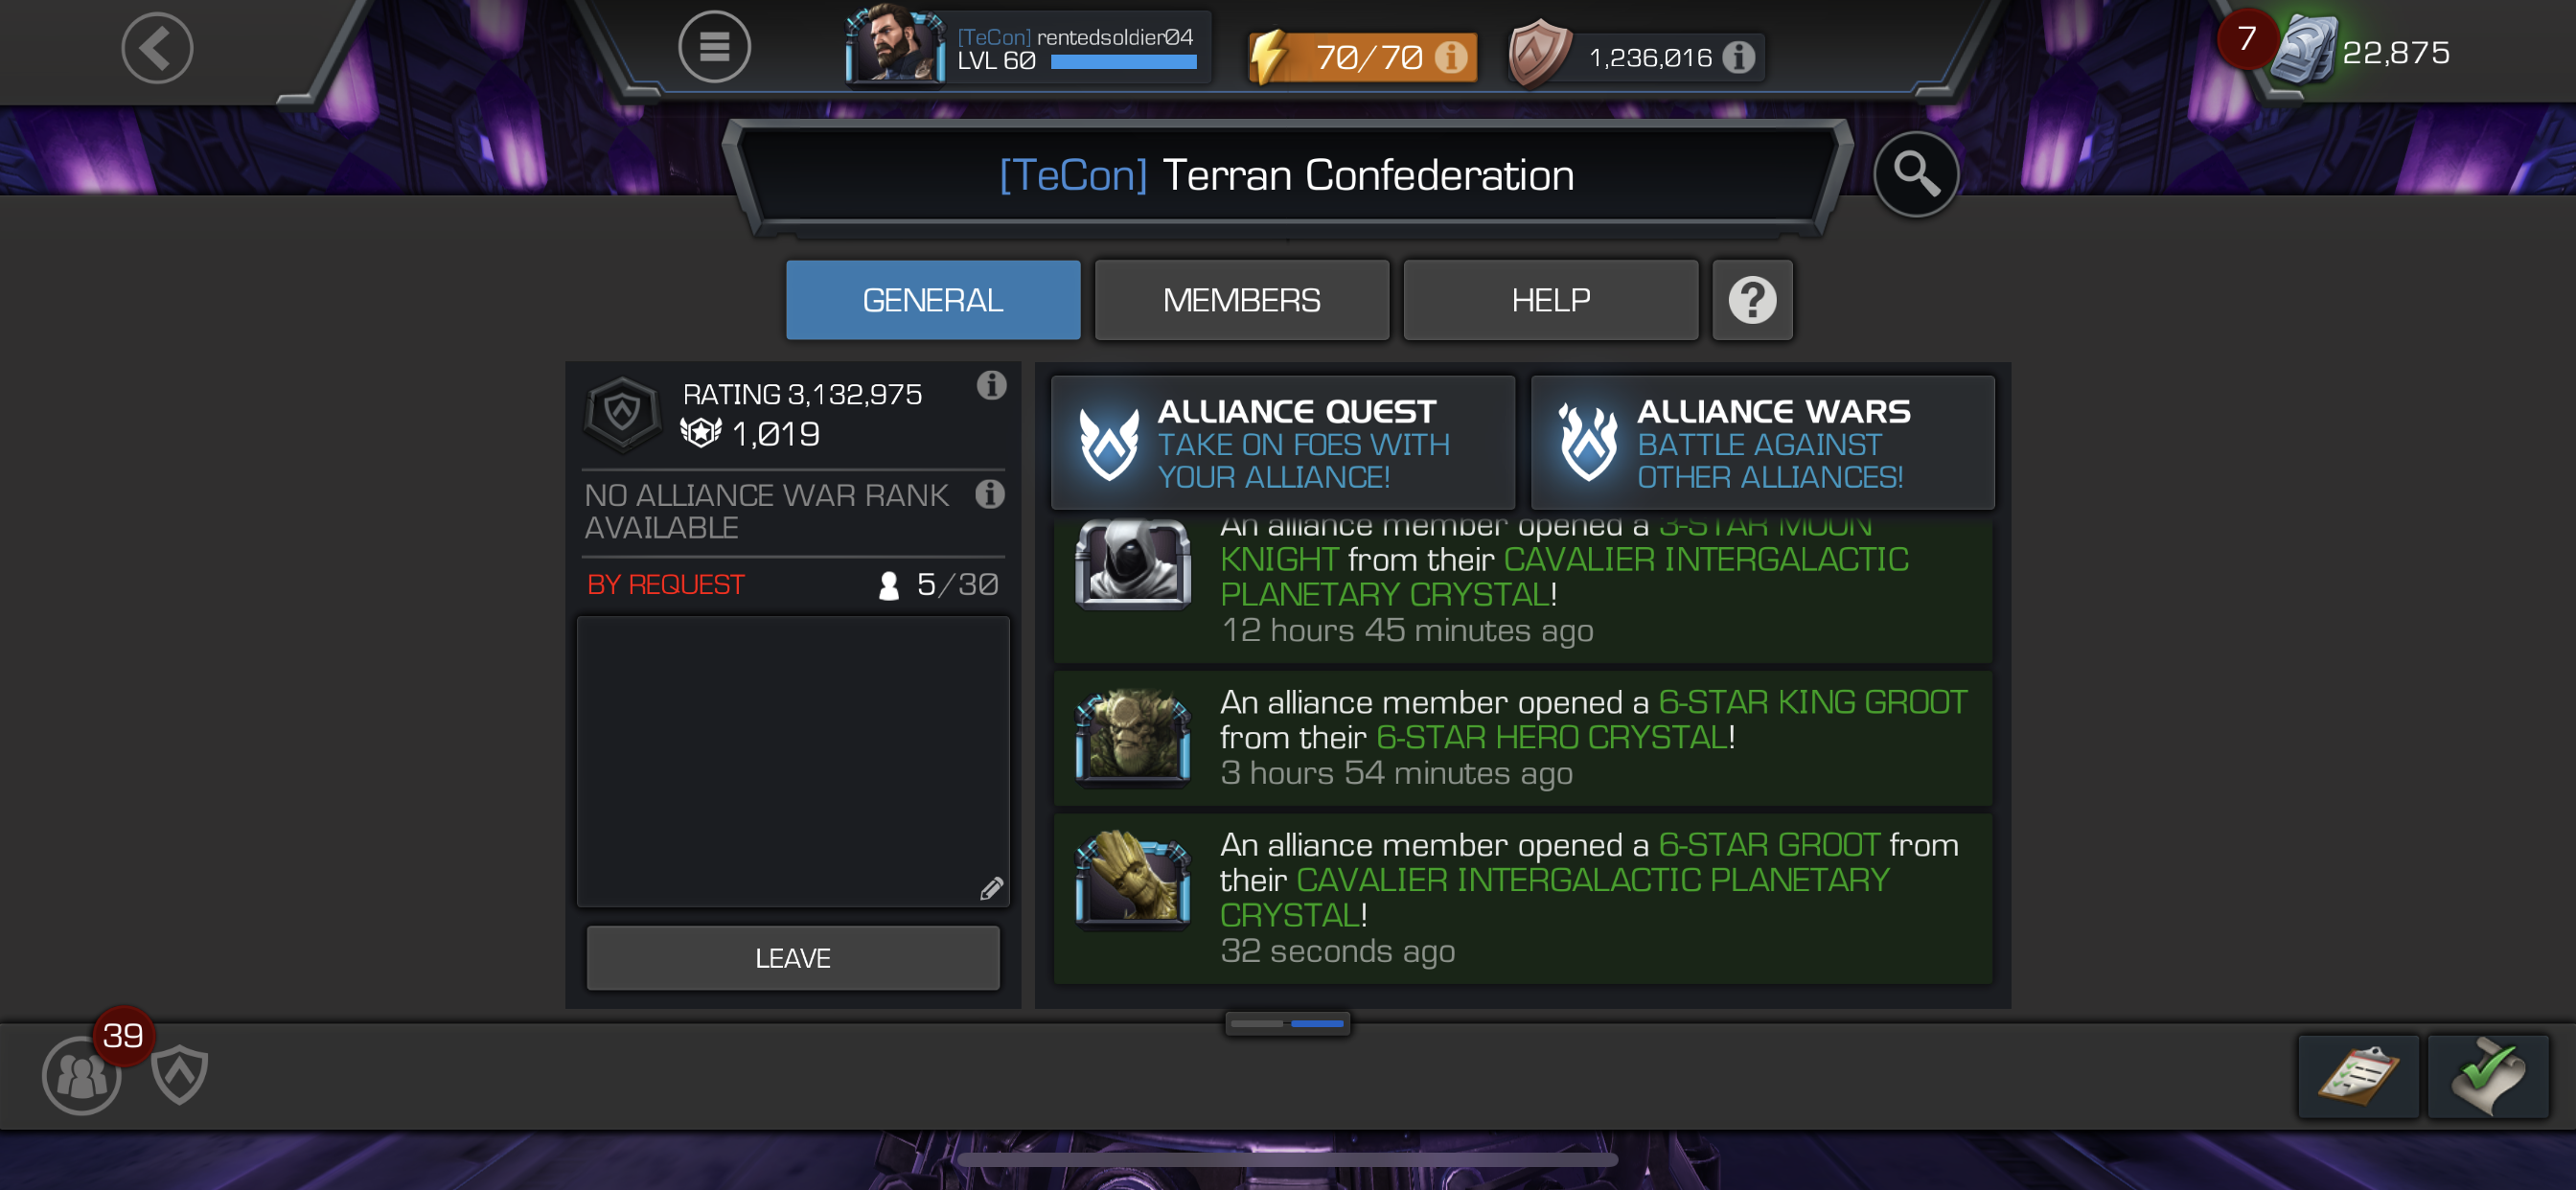Image resolution: width=2576 pixels, height=1190 pixels.
Task: Open ALLIANCE QUEST
Action: [1282, 443]
